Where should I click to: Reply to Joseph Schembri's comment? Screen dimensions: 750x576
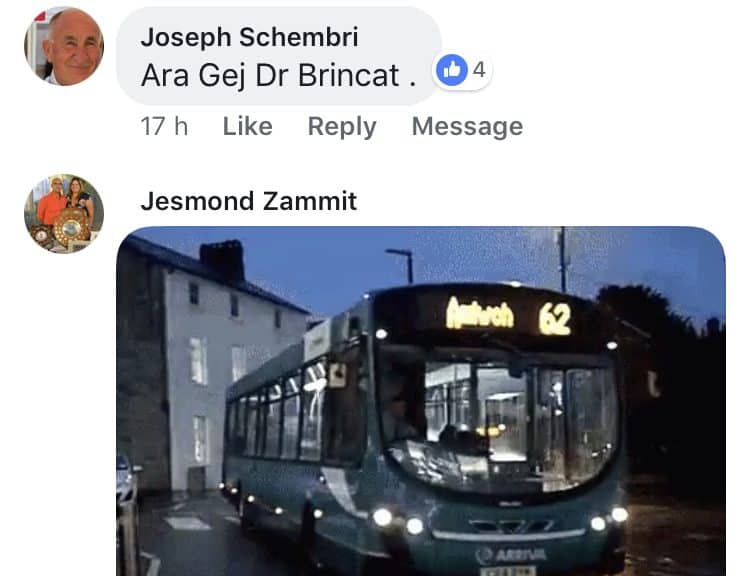[342, 127]
